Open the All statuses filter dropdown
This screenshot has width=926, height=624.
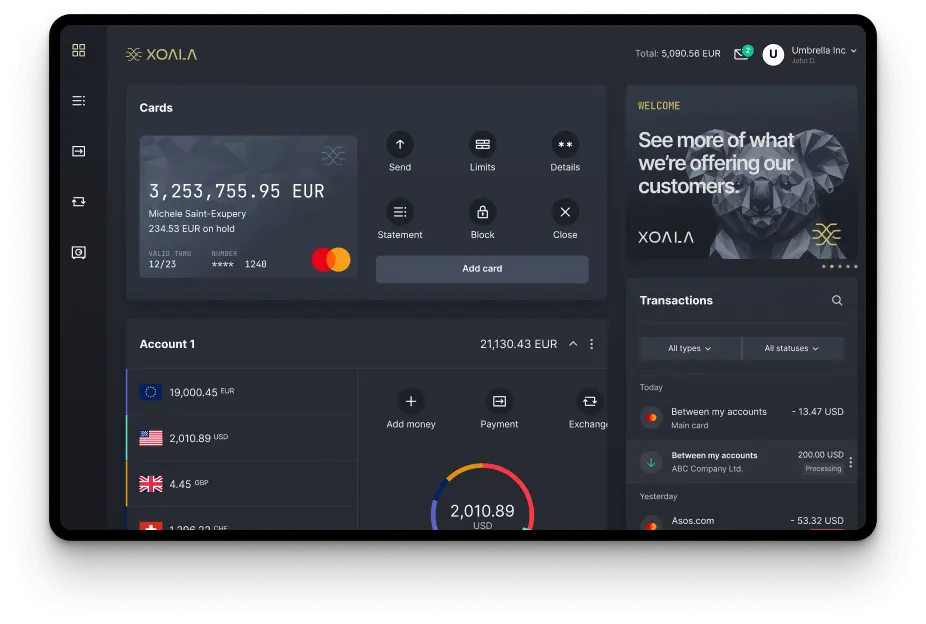(x=792, y=348)
